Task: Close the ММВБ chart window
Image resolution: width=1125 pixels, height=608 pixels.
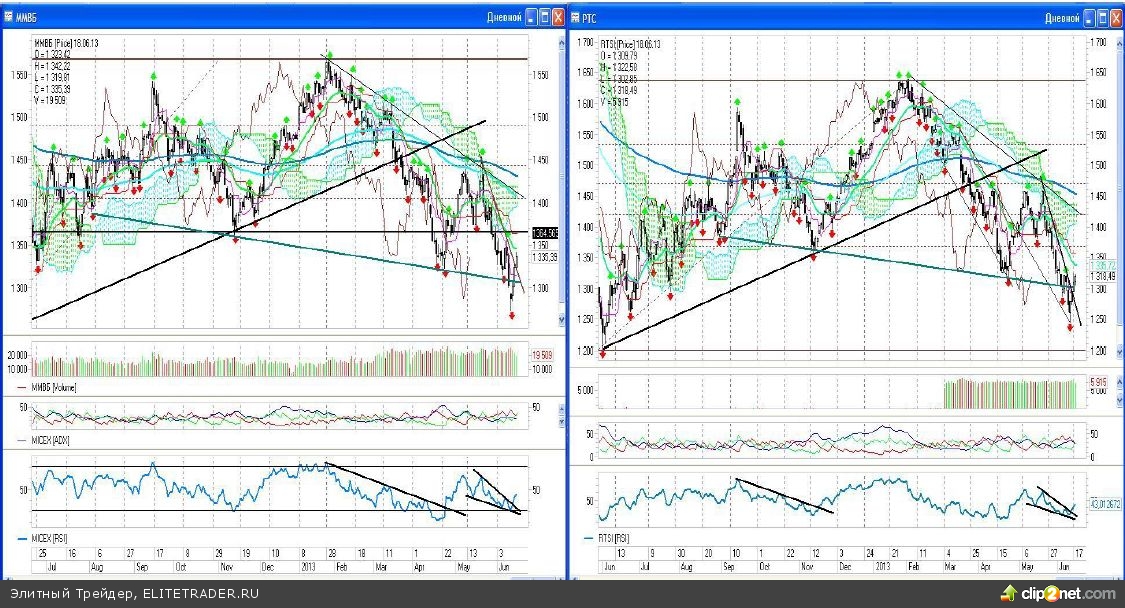Action: pyautogui.click(x=557, y=17)
